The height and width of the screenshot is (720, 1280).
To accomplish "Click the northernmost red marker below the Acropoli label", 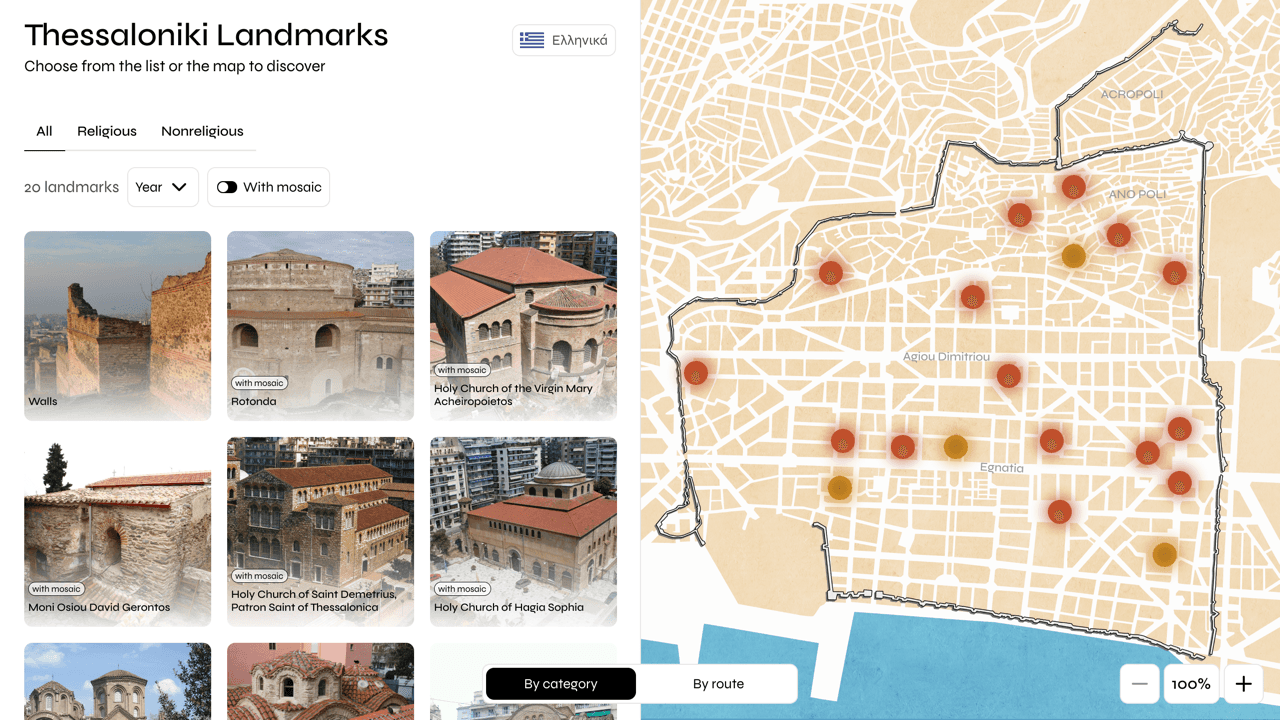I will [x=1073, y=187].
